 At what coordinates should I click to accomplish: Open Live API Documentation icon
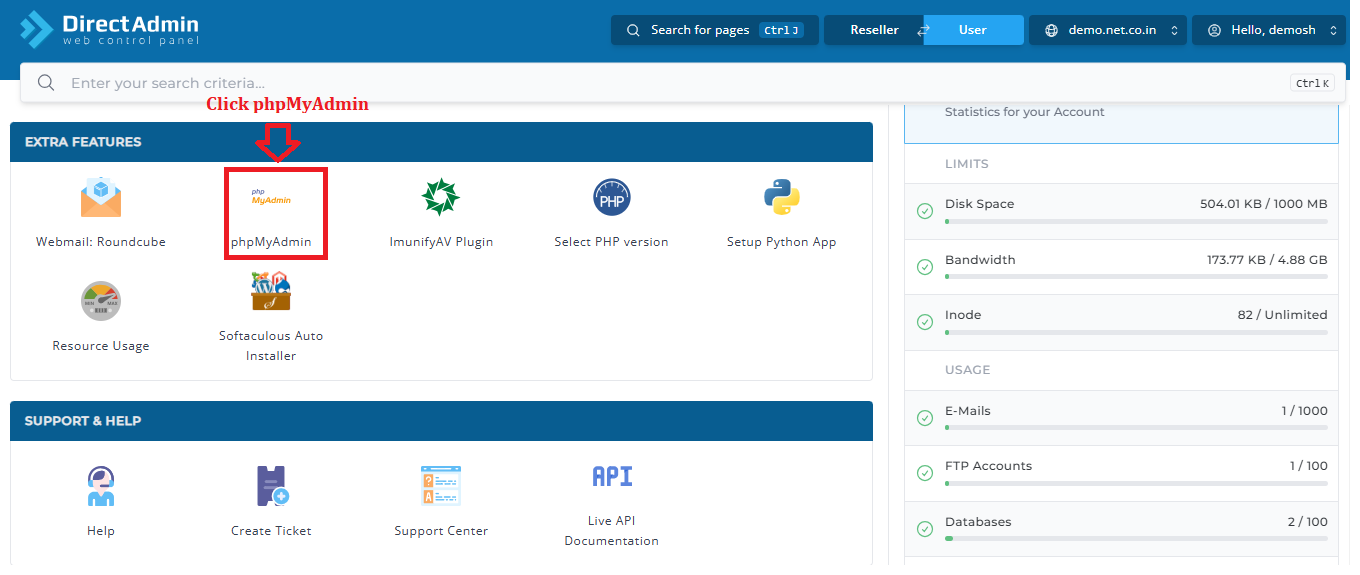coord(612,476)
